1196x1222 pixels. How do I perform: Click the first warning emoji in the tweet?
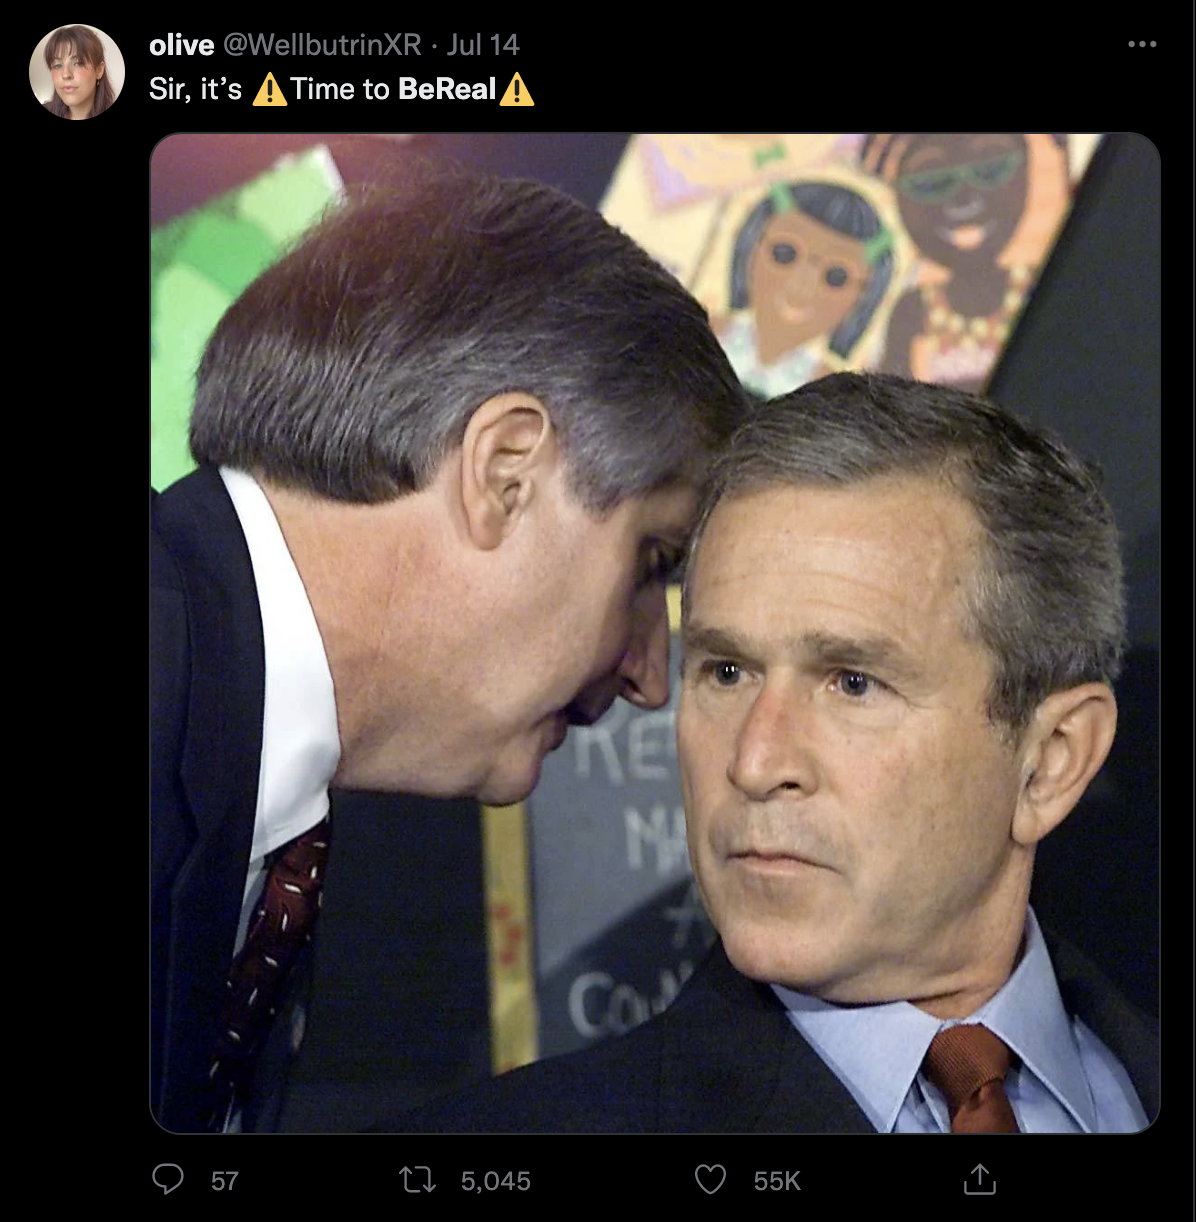coord(268,89)
